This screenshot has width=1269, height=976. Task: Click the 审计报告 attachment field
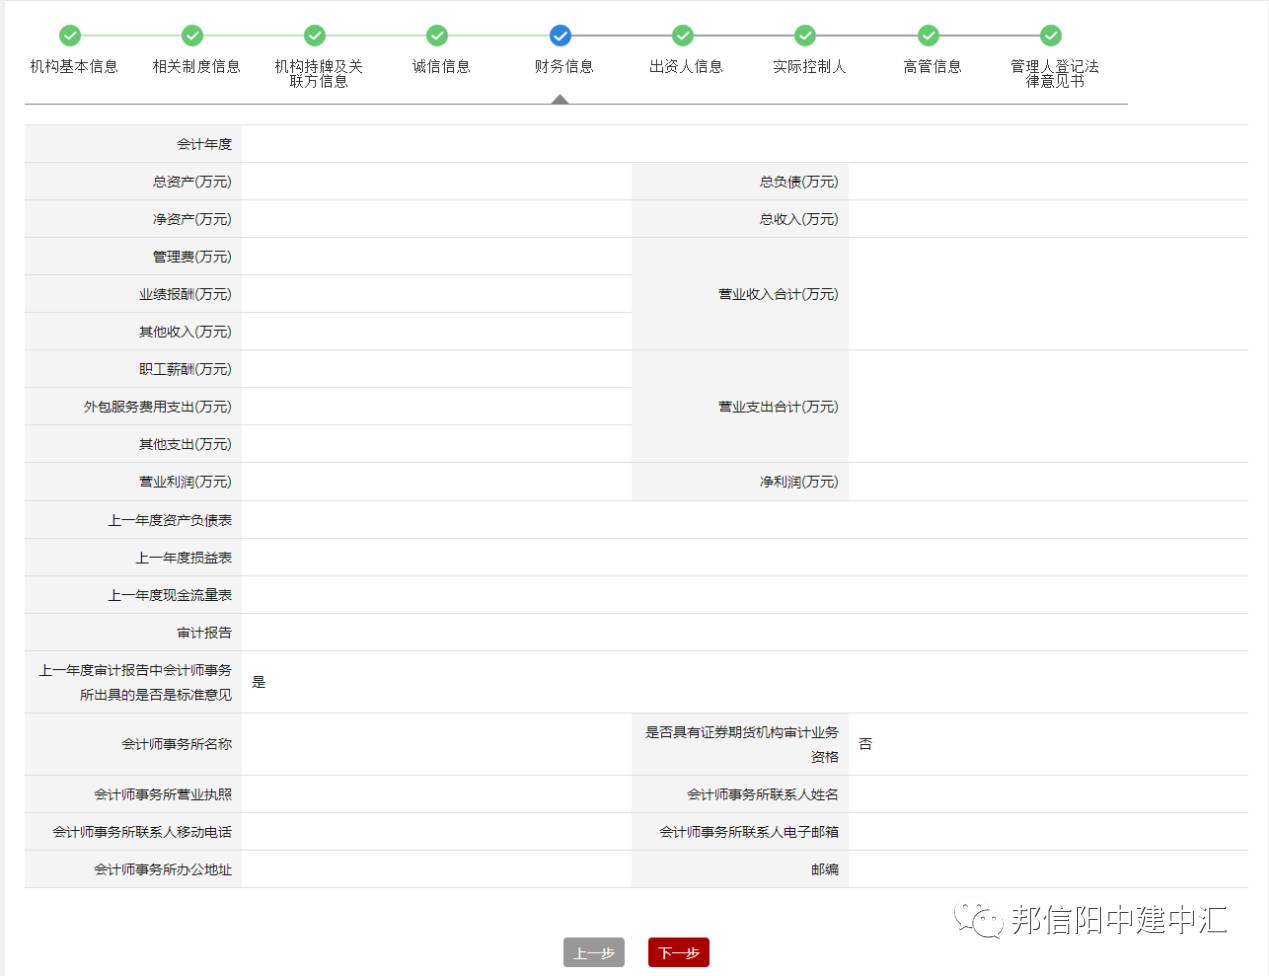744,633
